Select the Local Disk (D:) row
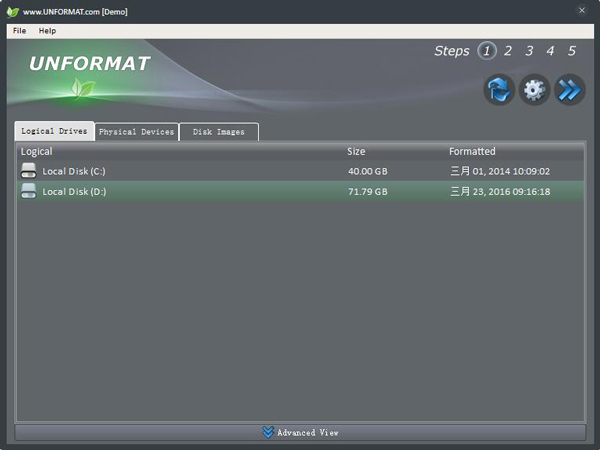The image size is (600, 450). [x=300, y=191]
